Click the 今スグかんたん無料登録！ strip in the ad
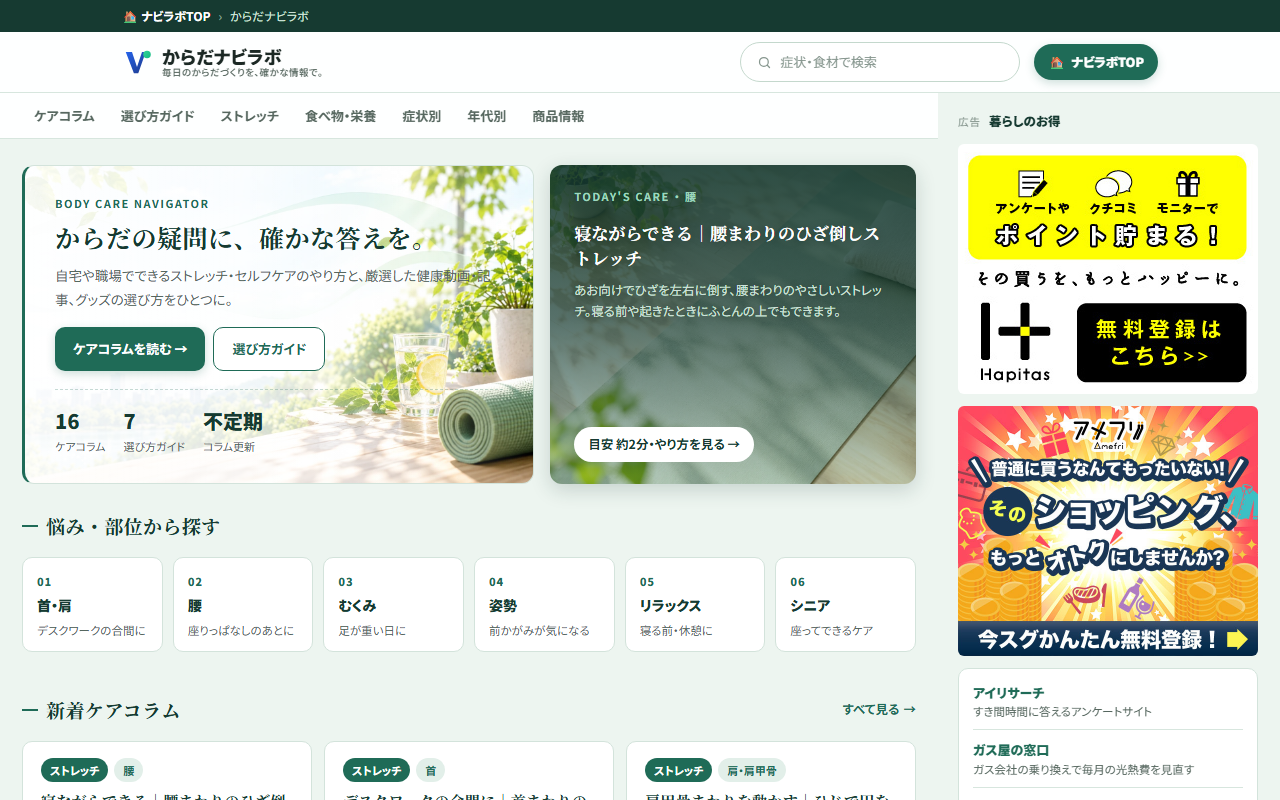 coord(1108,639)
